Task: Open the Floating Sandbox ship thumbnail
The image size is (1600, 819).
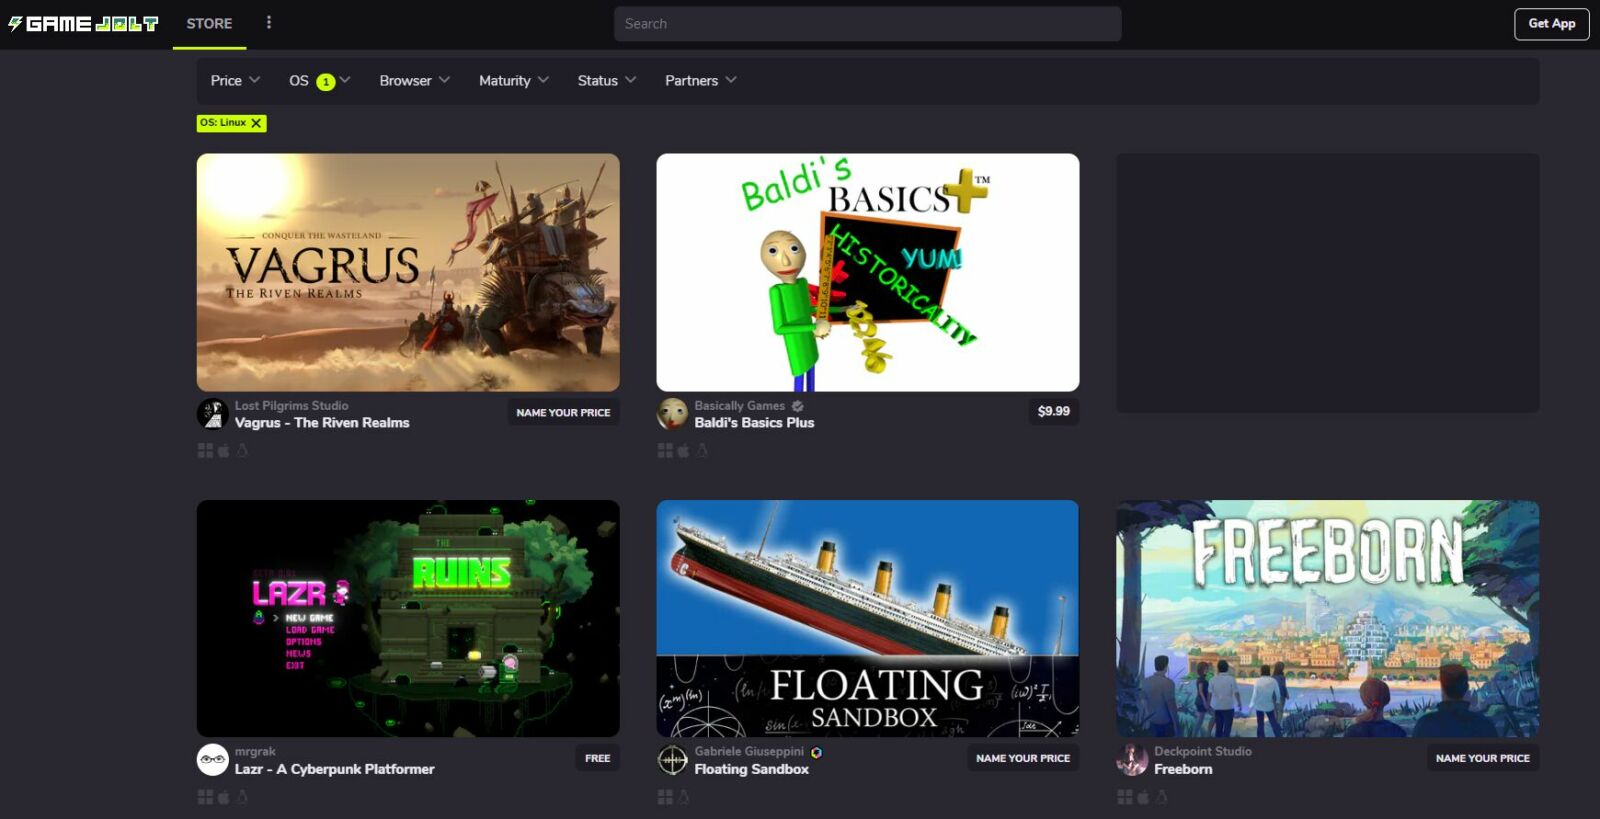Action: click(868, 619)
